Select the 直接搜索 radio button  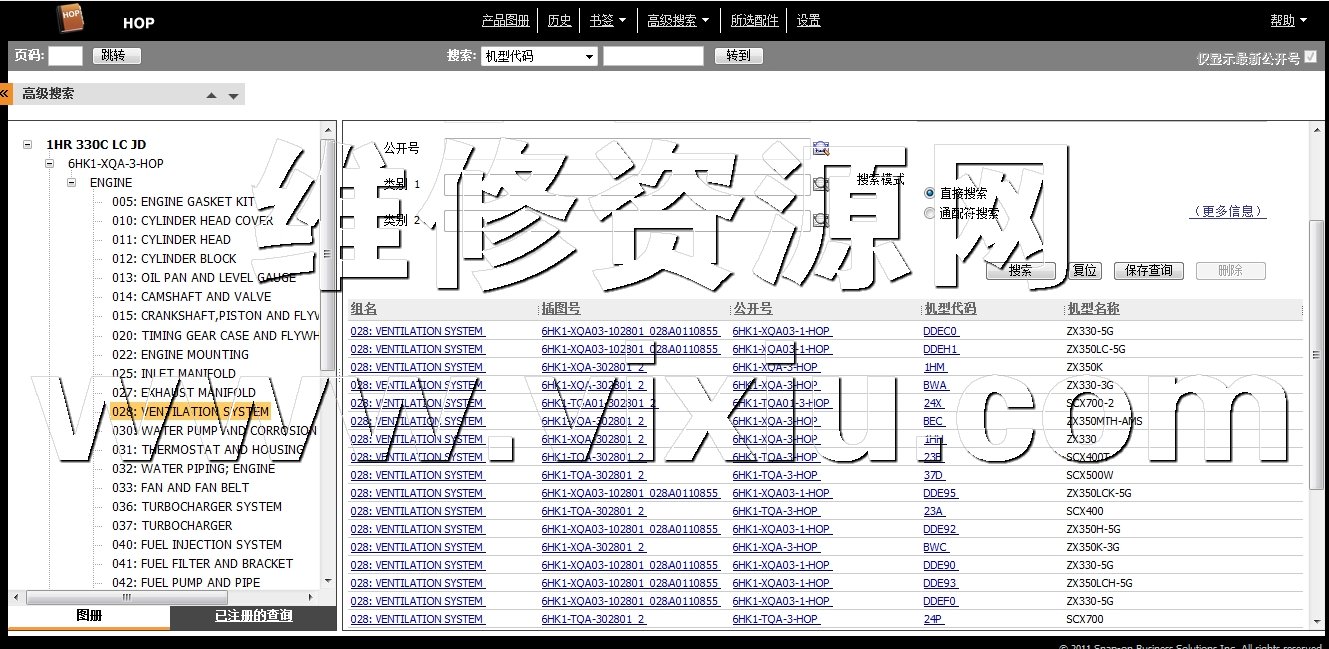pyautogui.click(x=930, y=193)
